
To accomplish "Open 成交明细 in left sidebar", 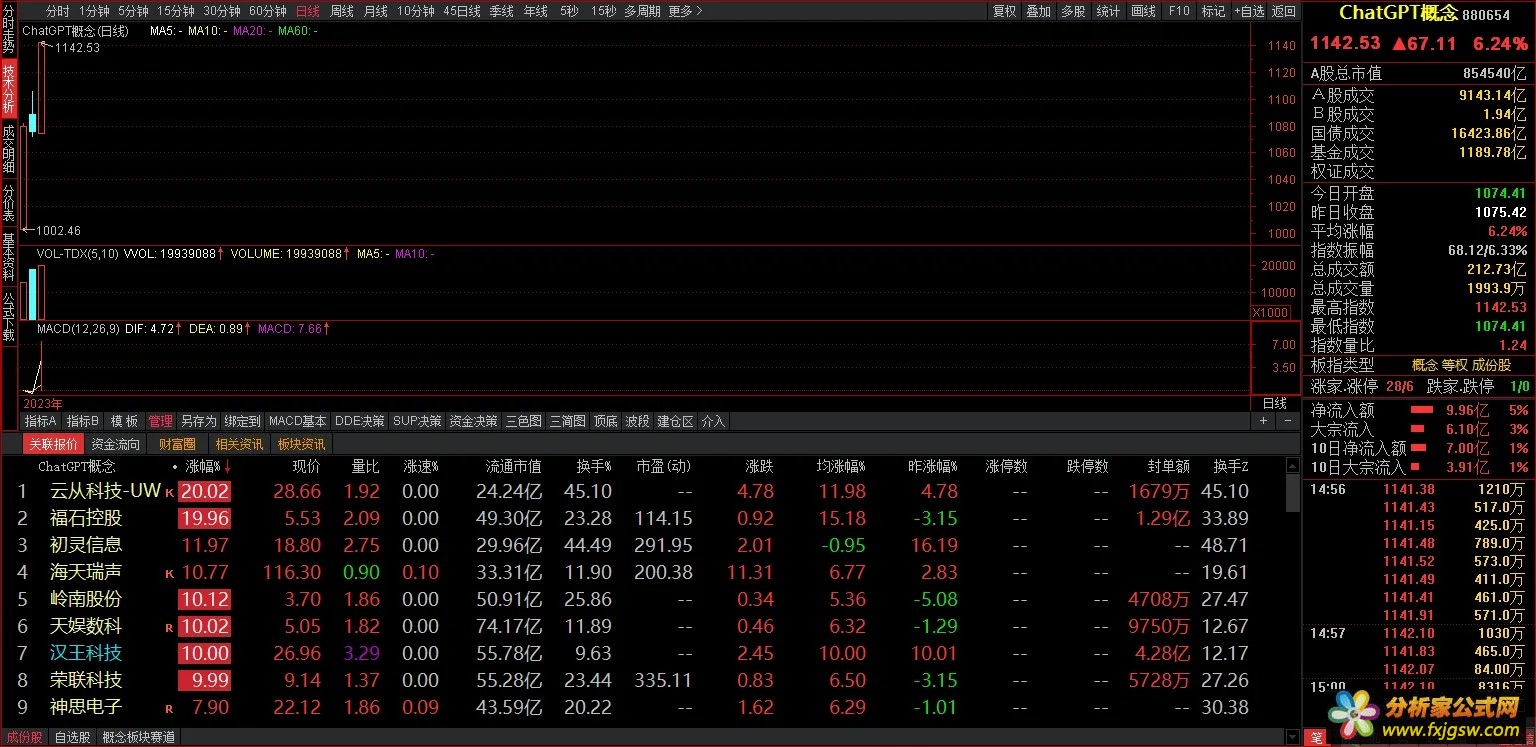I will (8, 149).
